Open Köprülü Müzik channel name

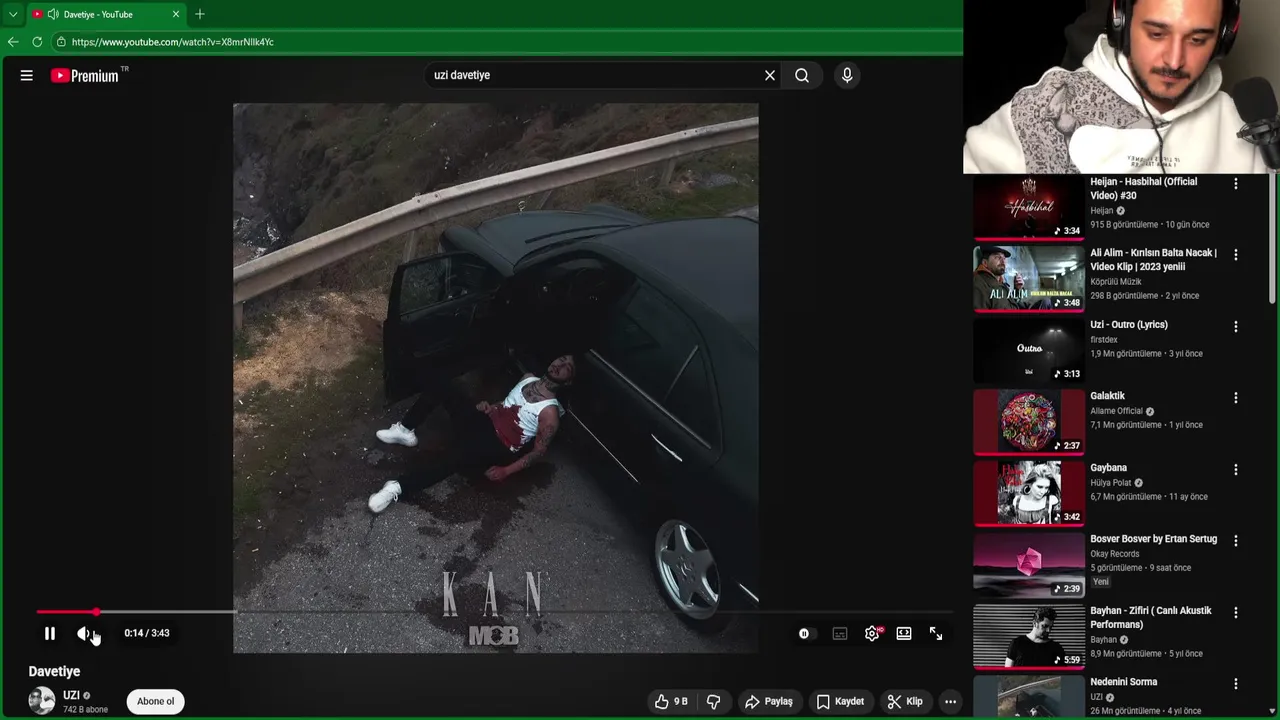(x=1116, y=282)
